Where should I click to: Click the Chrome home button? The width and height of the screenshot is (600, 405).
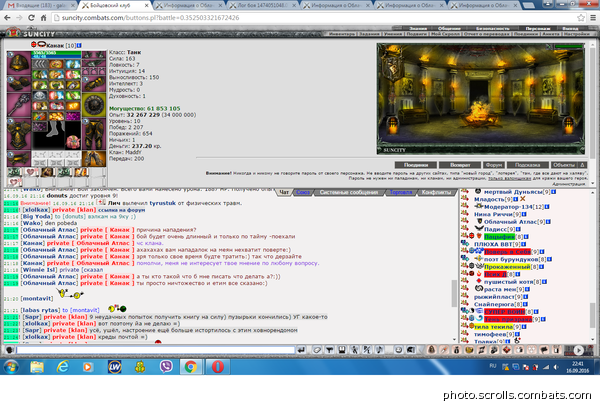44,18
